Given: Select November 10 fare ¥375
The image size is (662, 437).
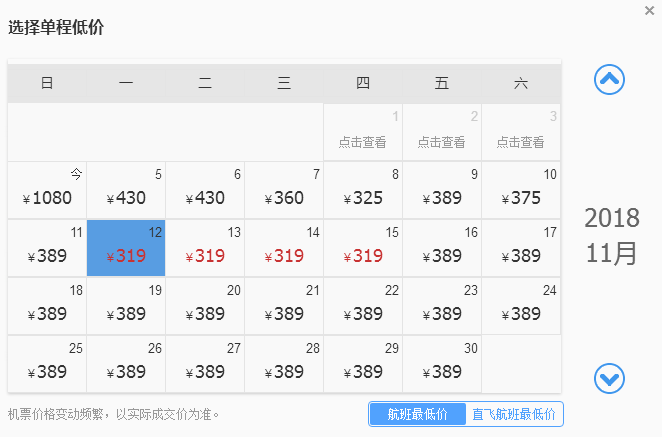Looking at the screenshot, I should (x=521, y=190).
